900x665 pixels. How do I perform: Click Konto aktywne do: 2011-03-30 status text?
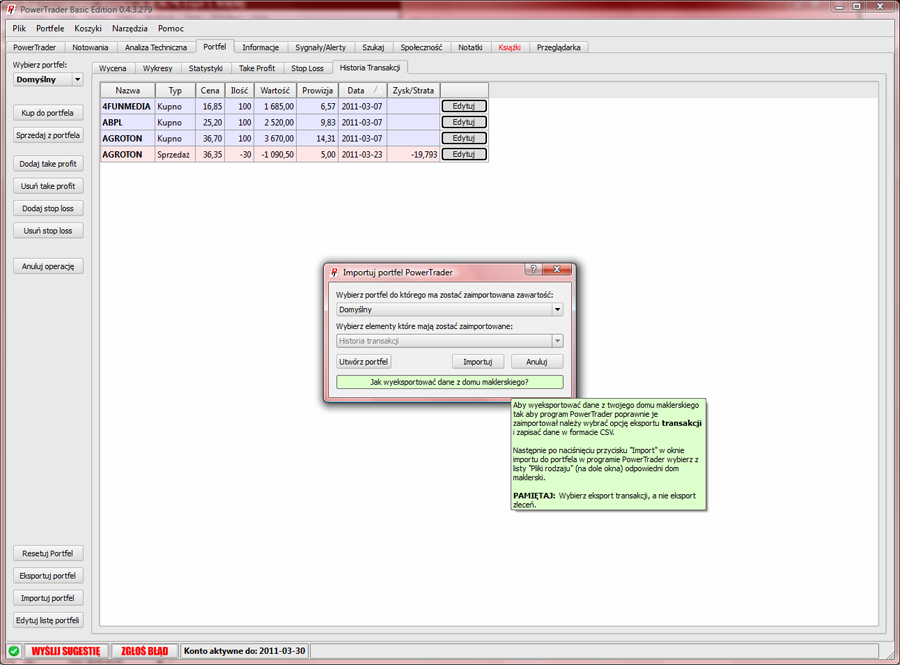pyautogui.click(x=245, y=651)
